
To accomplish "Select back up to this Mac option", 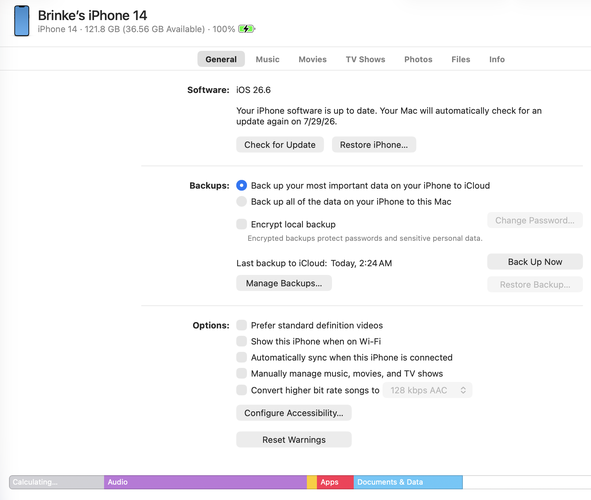I will click(x=242, y=202).
